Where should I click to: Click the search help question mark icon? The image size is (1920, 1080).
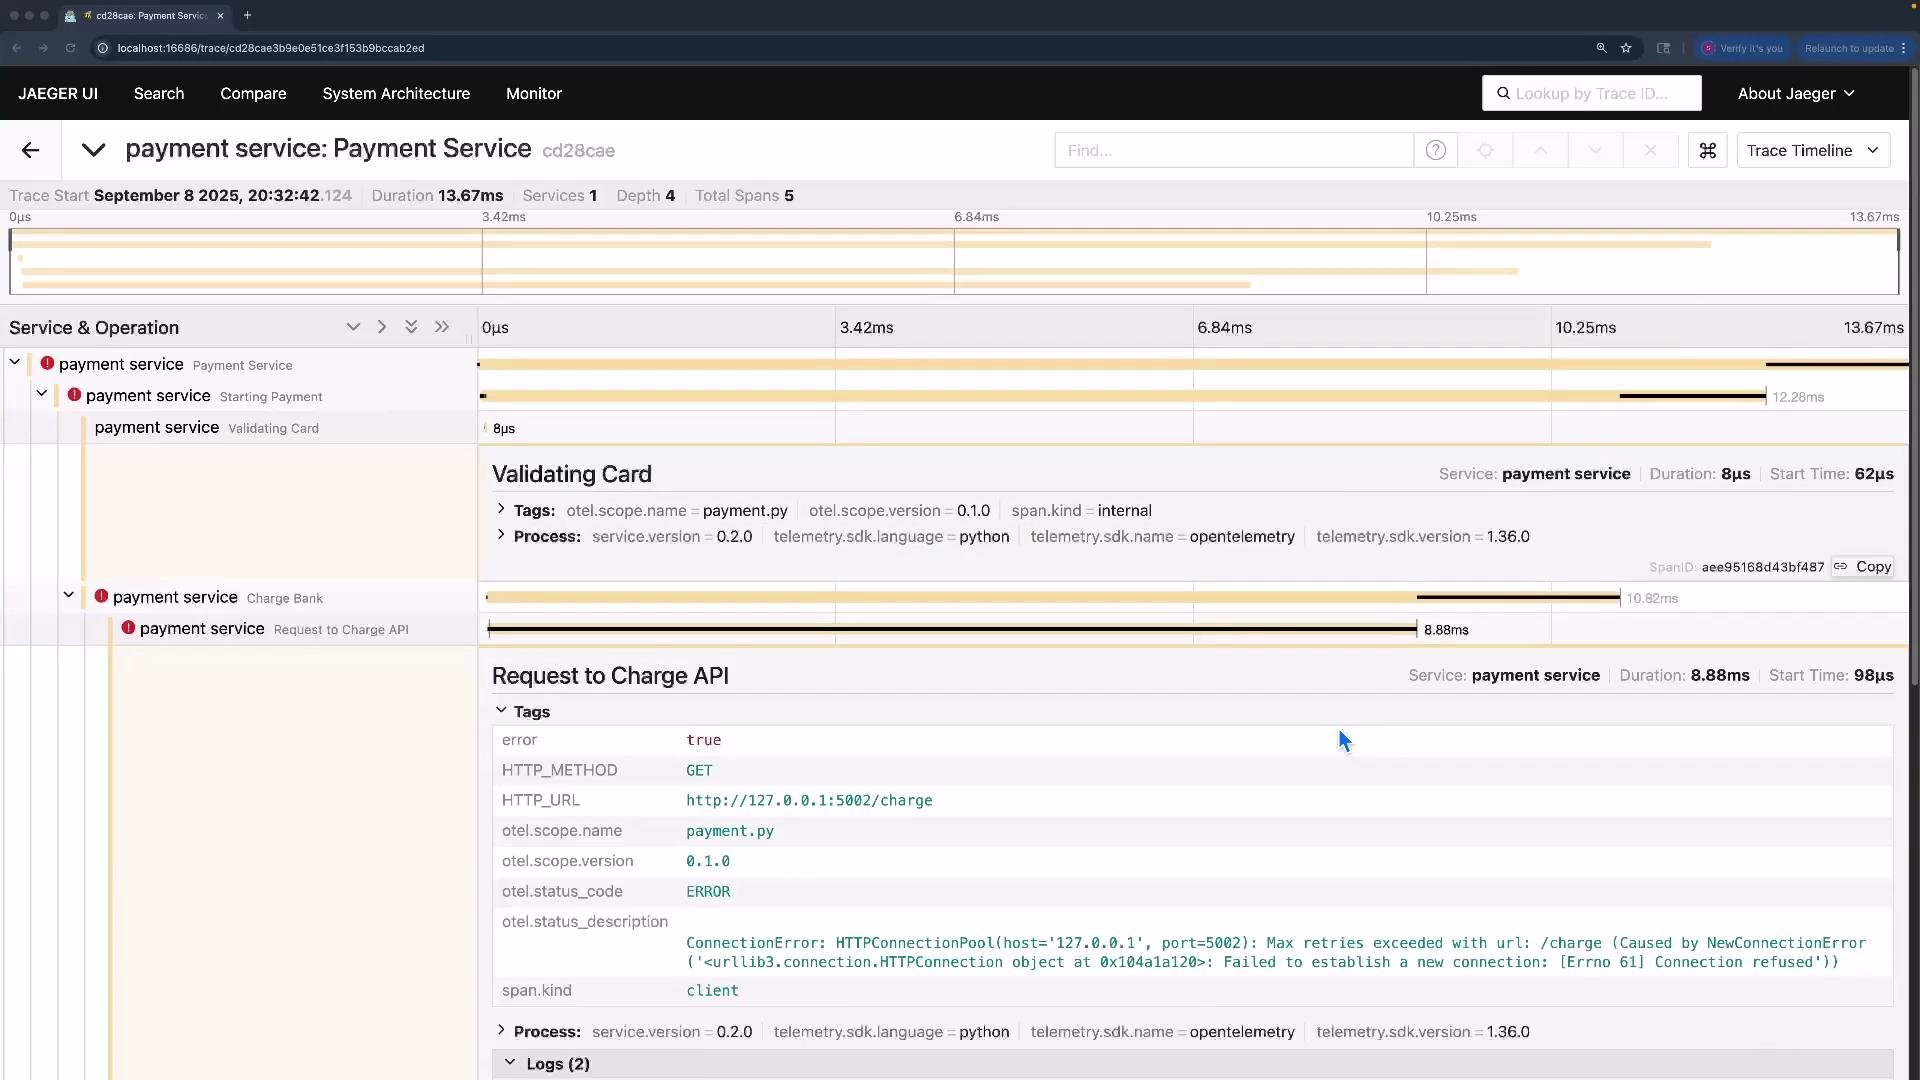pos(1436,150)
